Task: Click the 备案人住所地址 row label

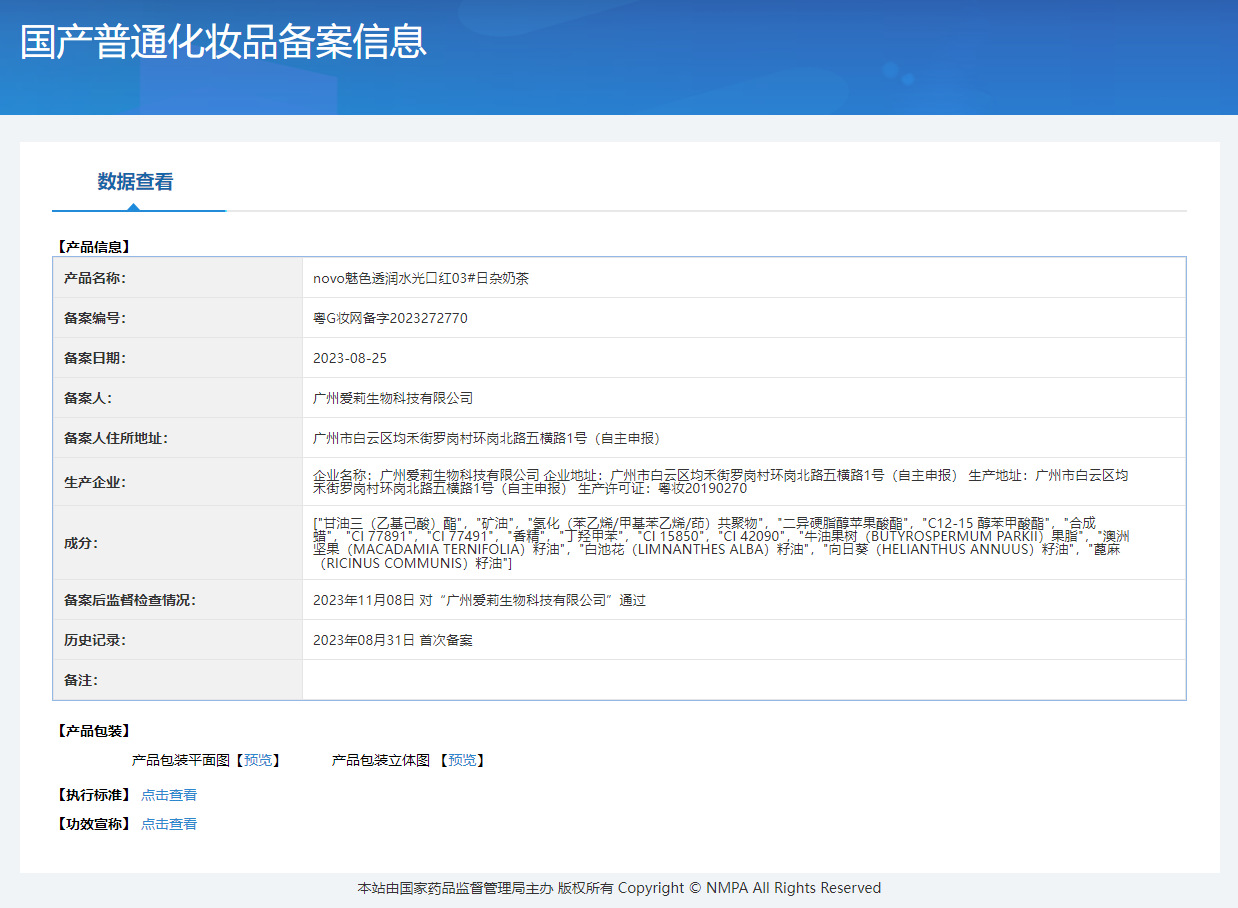Action: click(116, 438)
